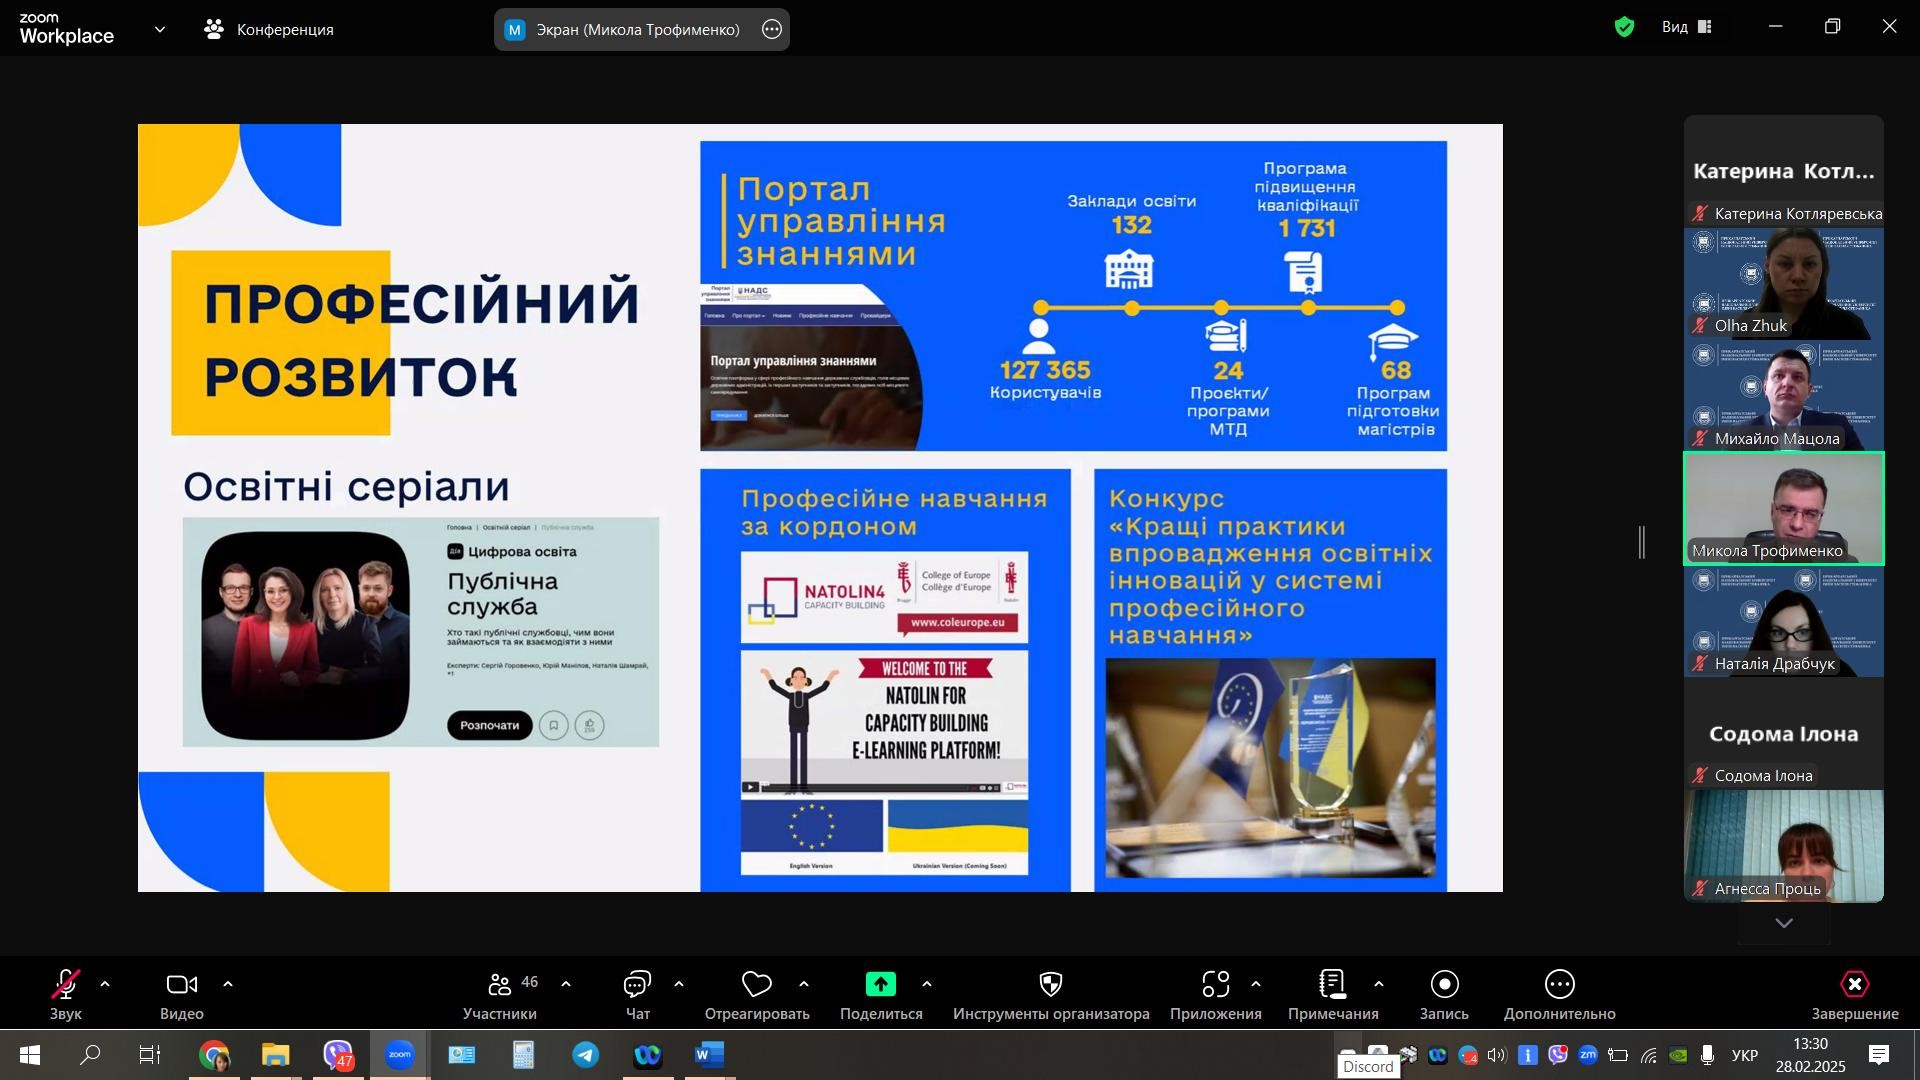Expand audio settings arrow next to Sound

tap(105, 985)
